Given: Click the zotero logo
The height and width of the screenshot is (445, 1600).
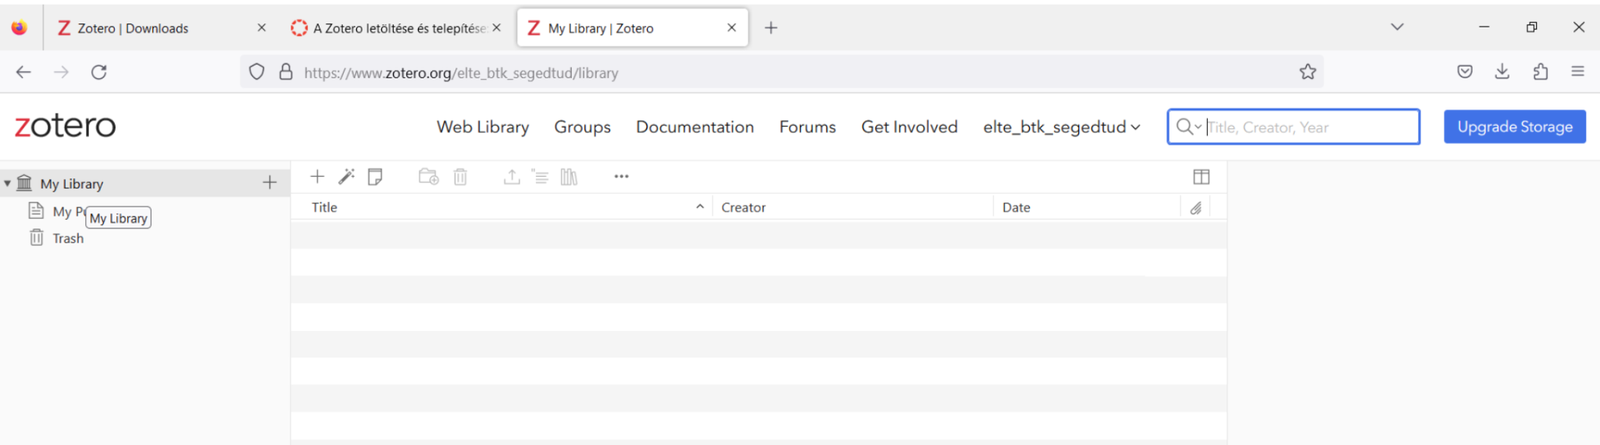Looking at the screenshot, I should (65, 126).
